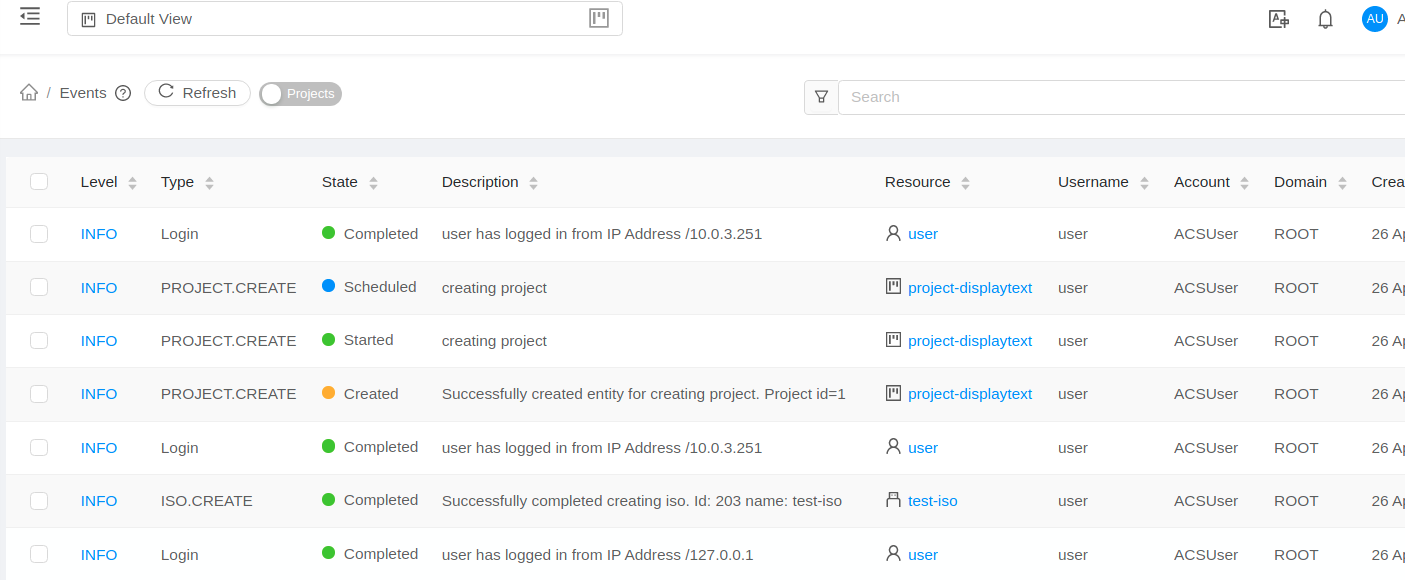Sort table by Username column header
The image size is (1405, 580).
tap(1093, 182)
